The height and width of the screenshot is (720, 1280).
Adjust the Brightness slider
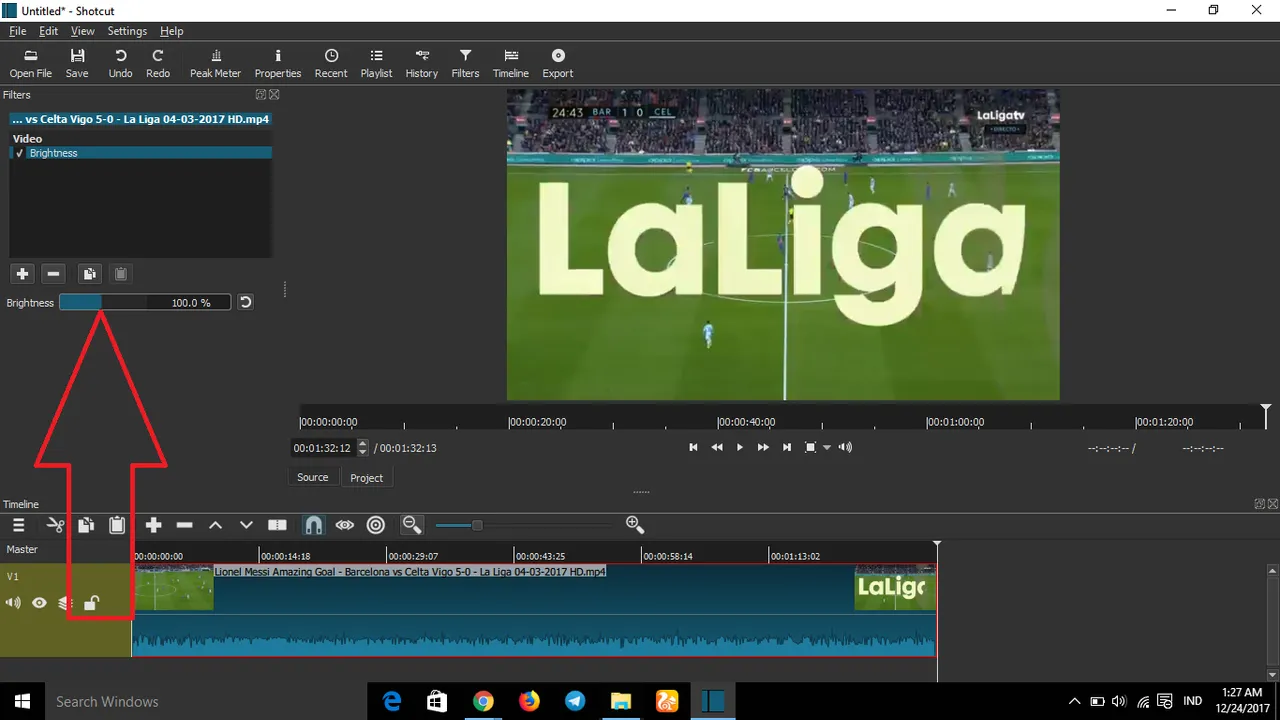pyautogui.click(x=145, y=302)
